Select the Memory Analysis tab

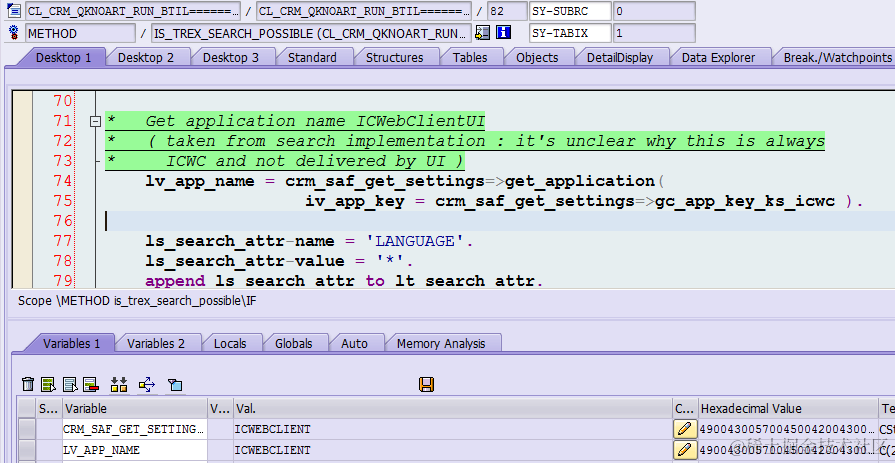click(441, 343)
